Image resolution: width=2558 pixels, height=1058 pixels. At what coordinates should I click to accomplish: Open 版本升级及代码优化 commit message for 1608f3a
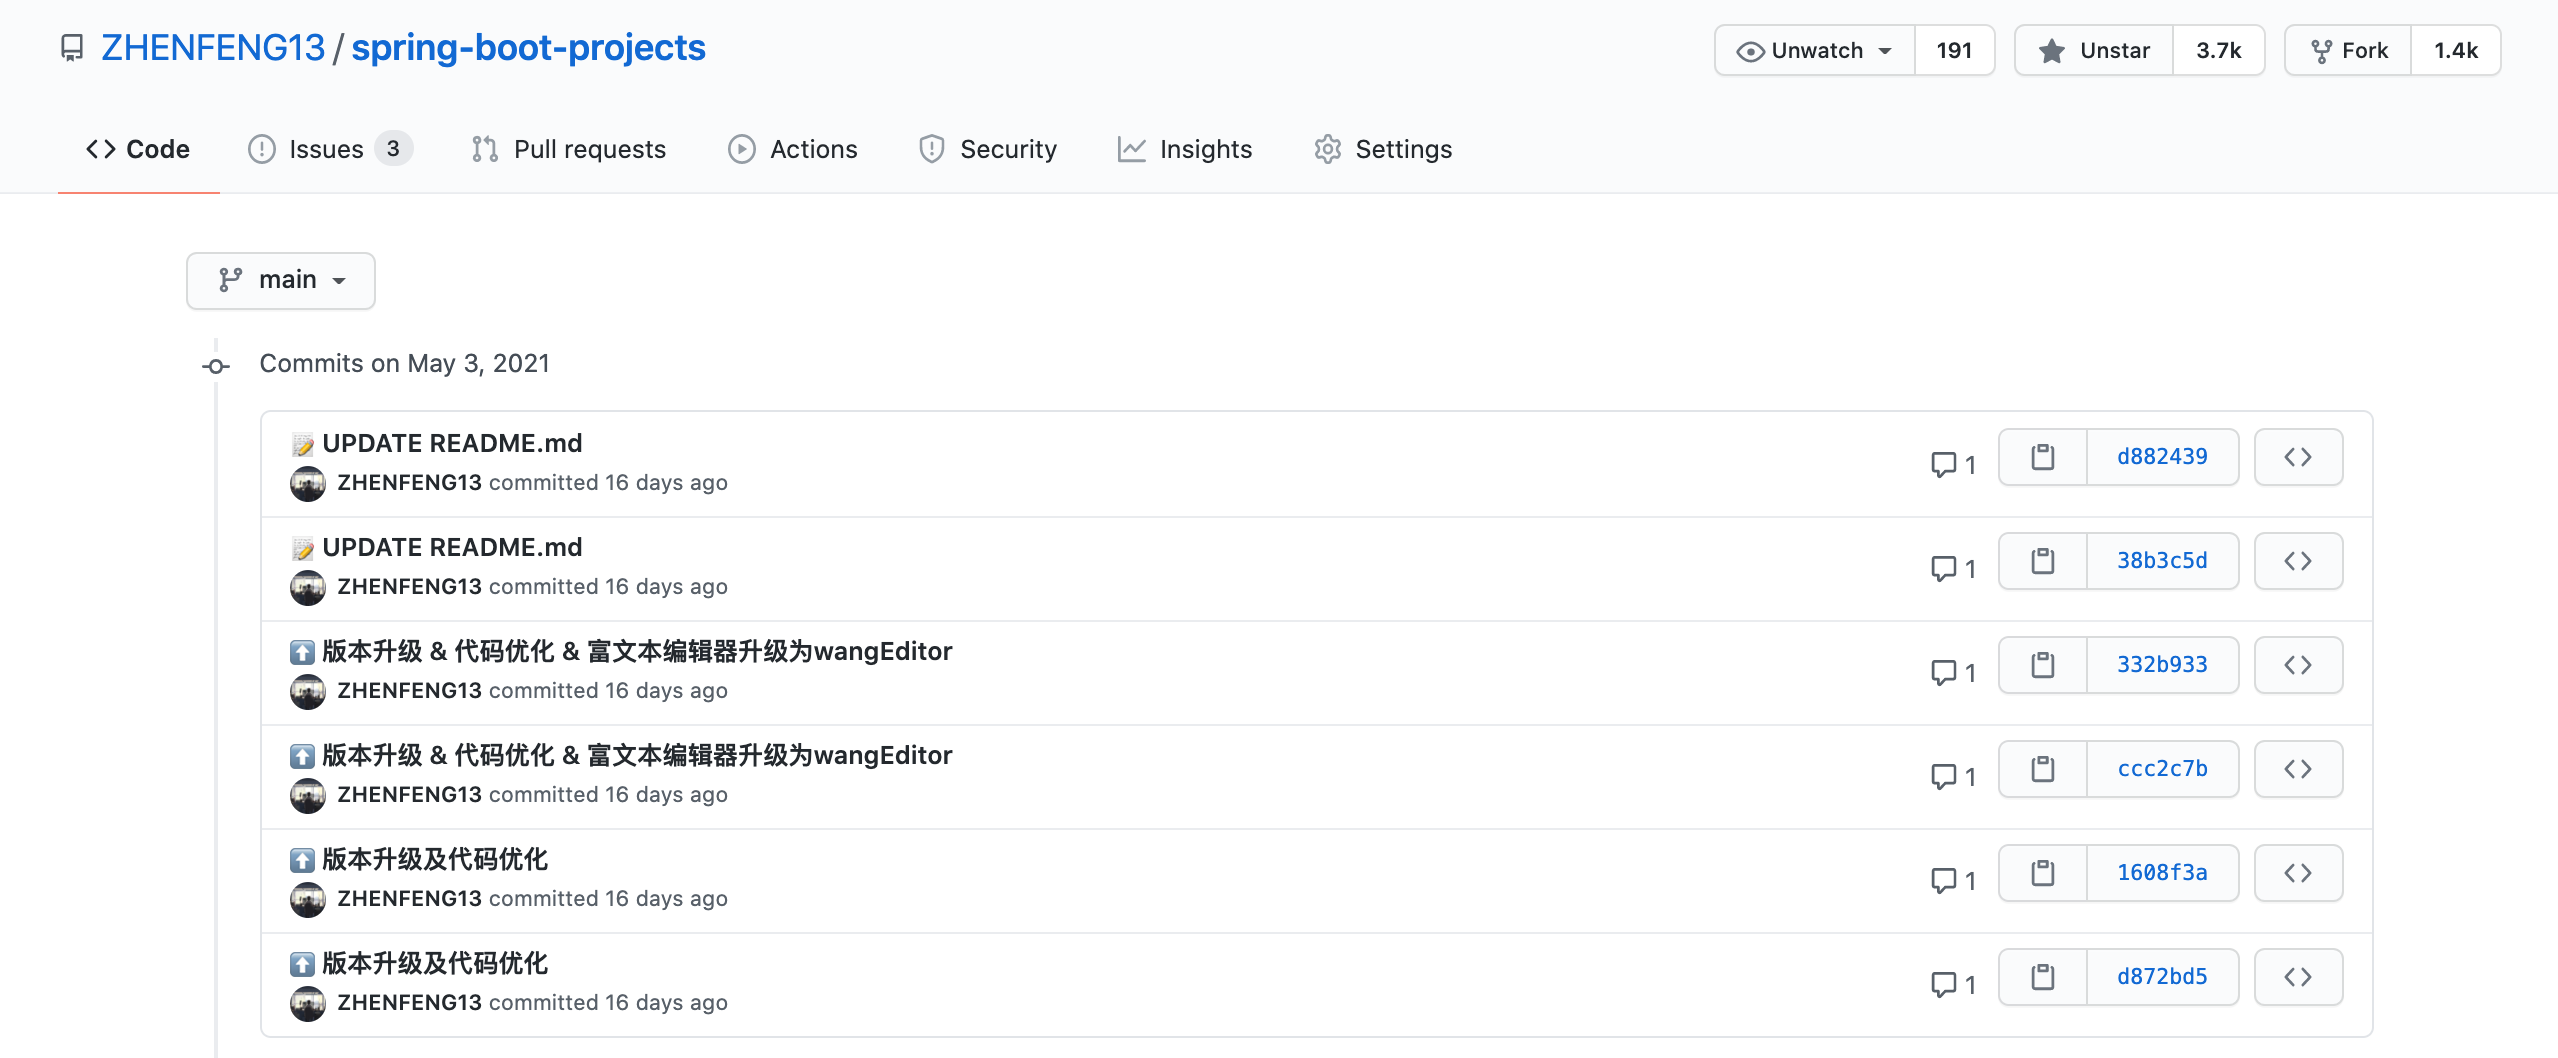coord(435,859)
